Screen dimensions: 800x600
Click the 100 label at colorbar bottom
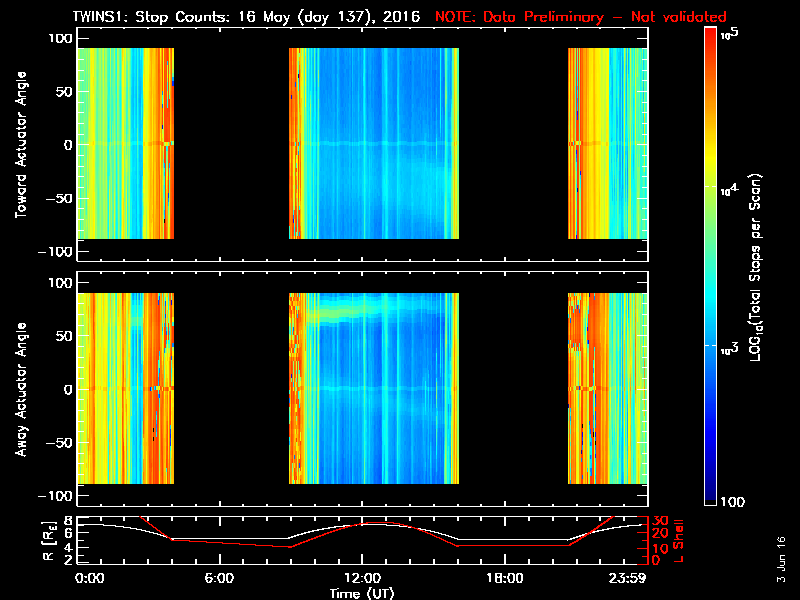click(x=735, y=499)
